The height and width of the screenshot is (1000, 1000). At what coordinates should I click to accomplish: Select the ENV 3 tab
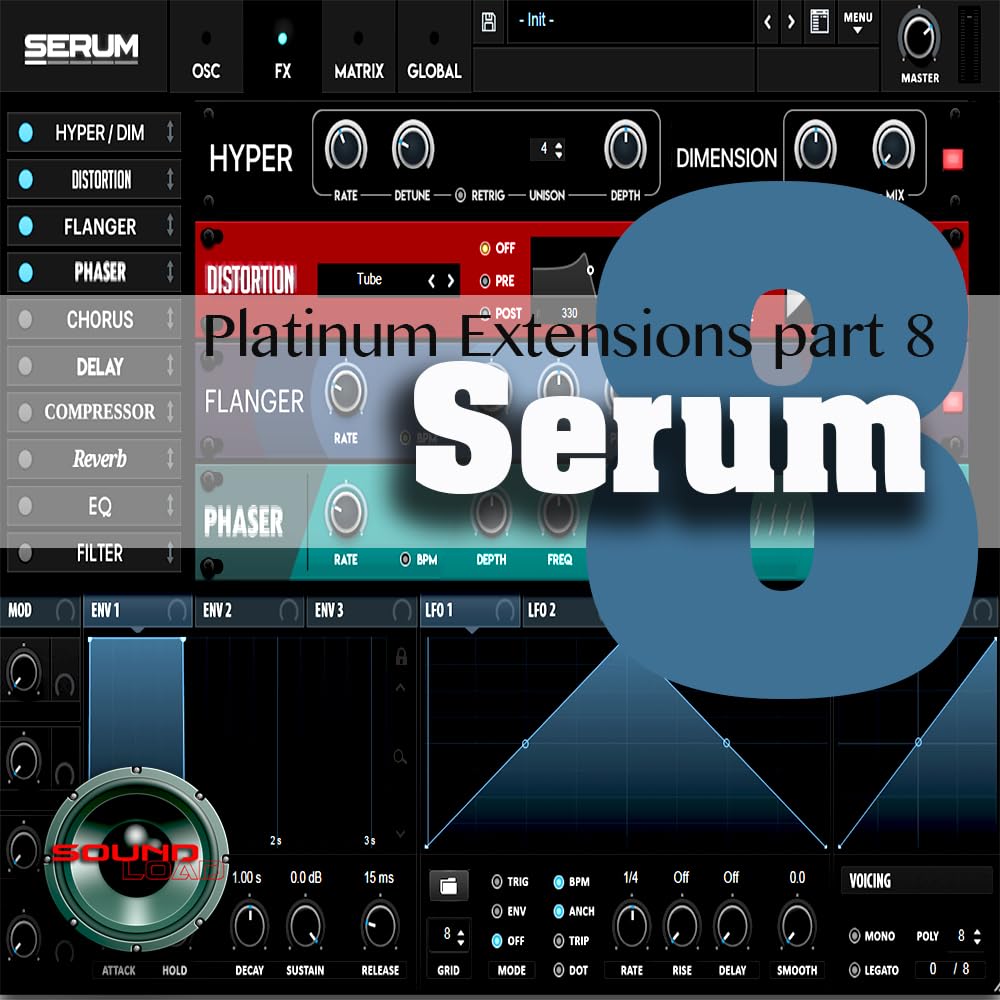(x=362, y=611)
